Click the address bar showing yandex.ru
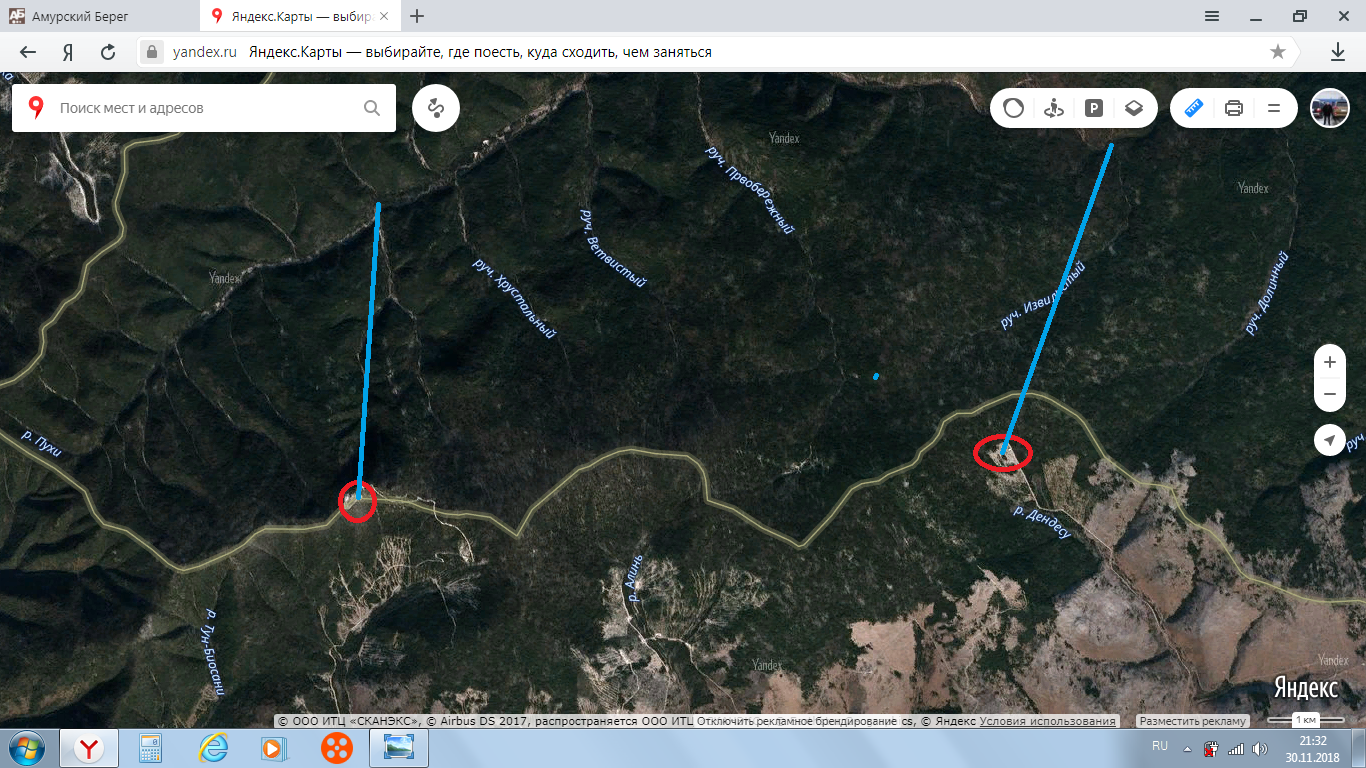The height and width of the screenshot is (768, 1366). [x=718, y=52]
